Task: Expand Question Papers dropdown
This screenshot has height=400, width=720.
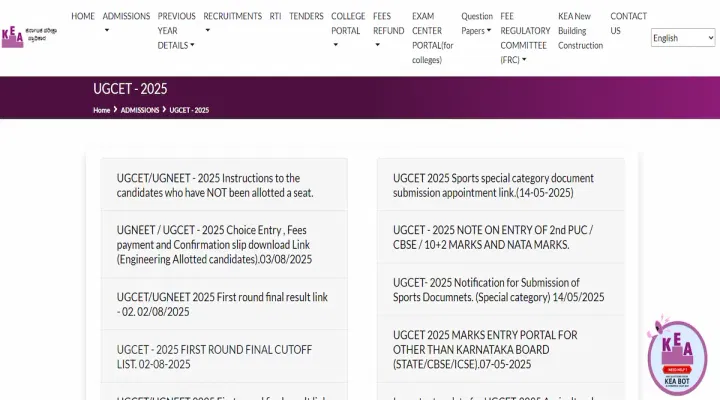Action: pos(477,23)
